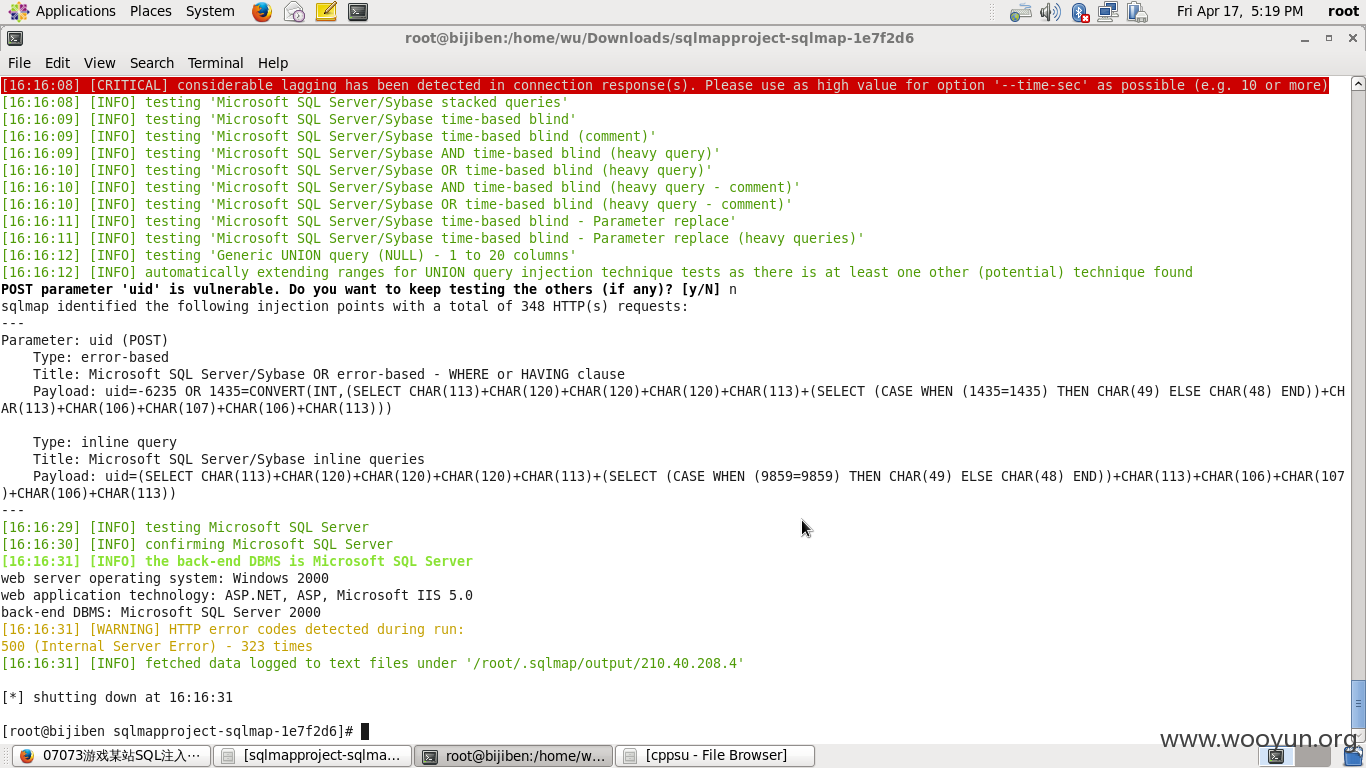Click the terminal vertical scrollbar thumb
1366x768 pixels.
pos(1357,703)
